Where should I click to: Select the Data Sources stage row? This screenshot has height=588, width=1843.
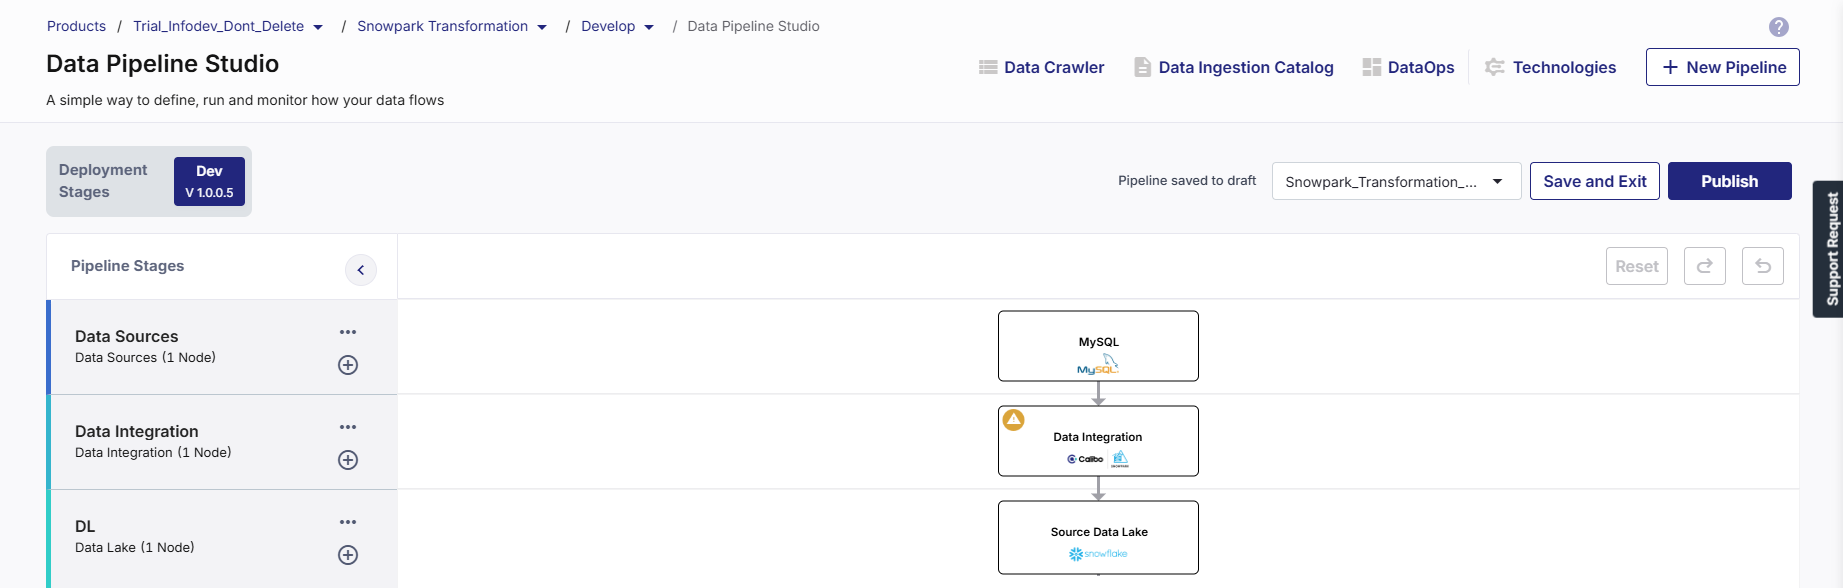pyautogui.click(x=222, y=347)
